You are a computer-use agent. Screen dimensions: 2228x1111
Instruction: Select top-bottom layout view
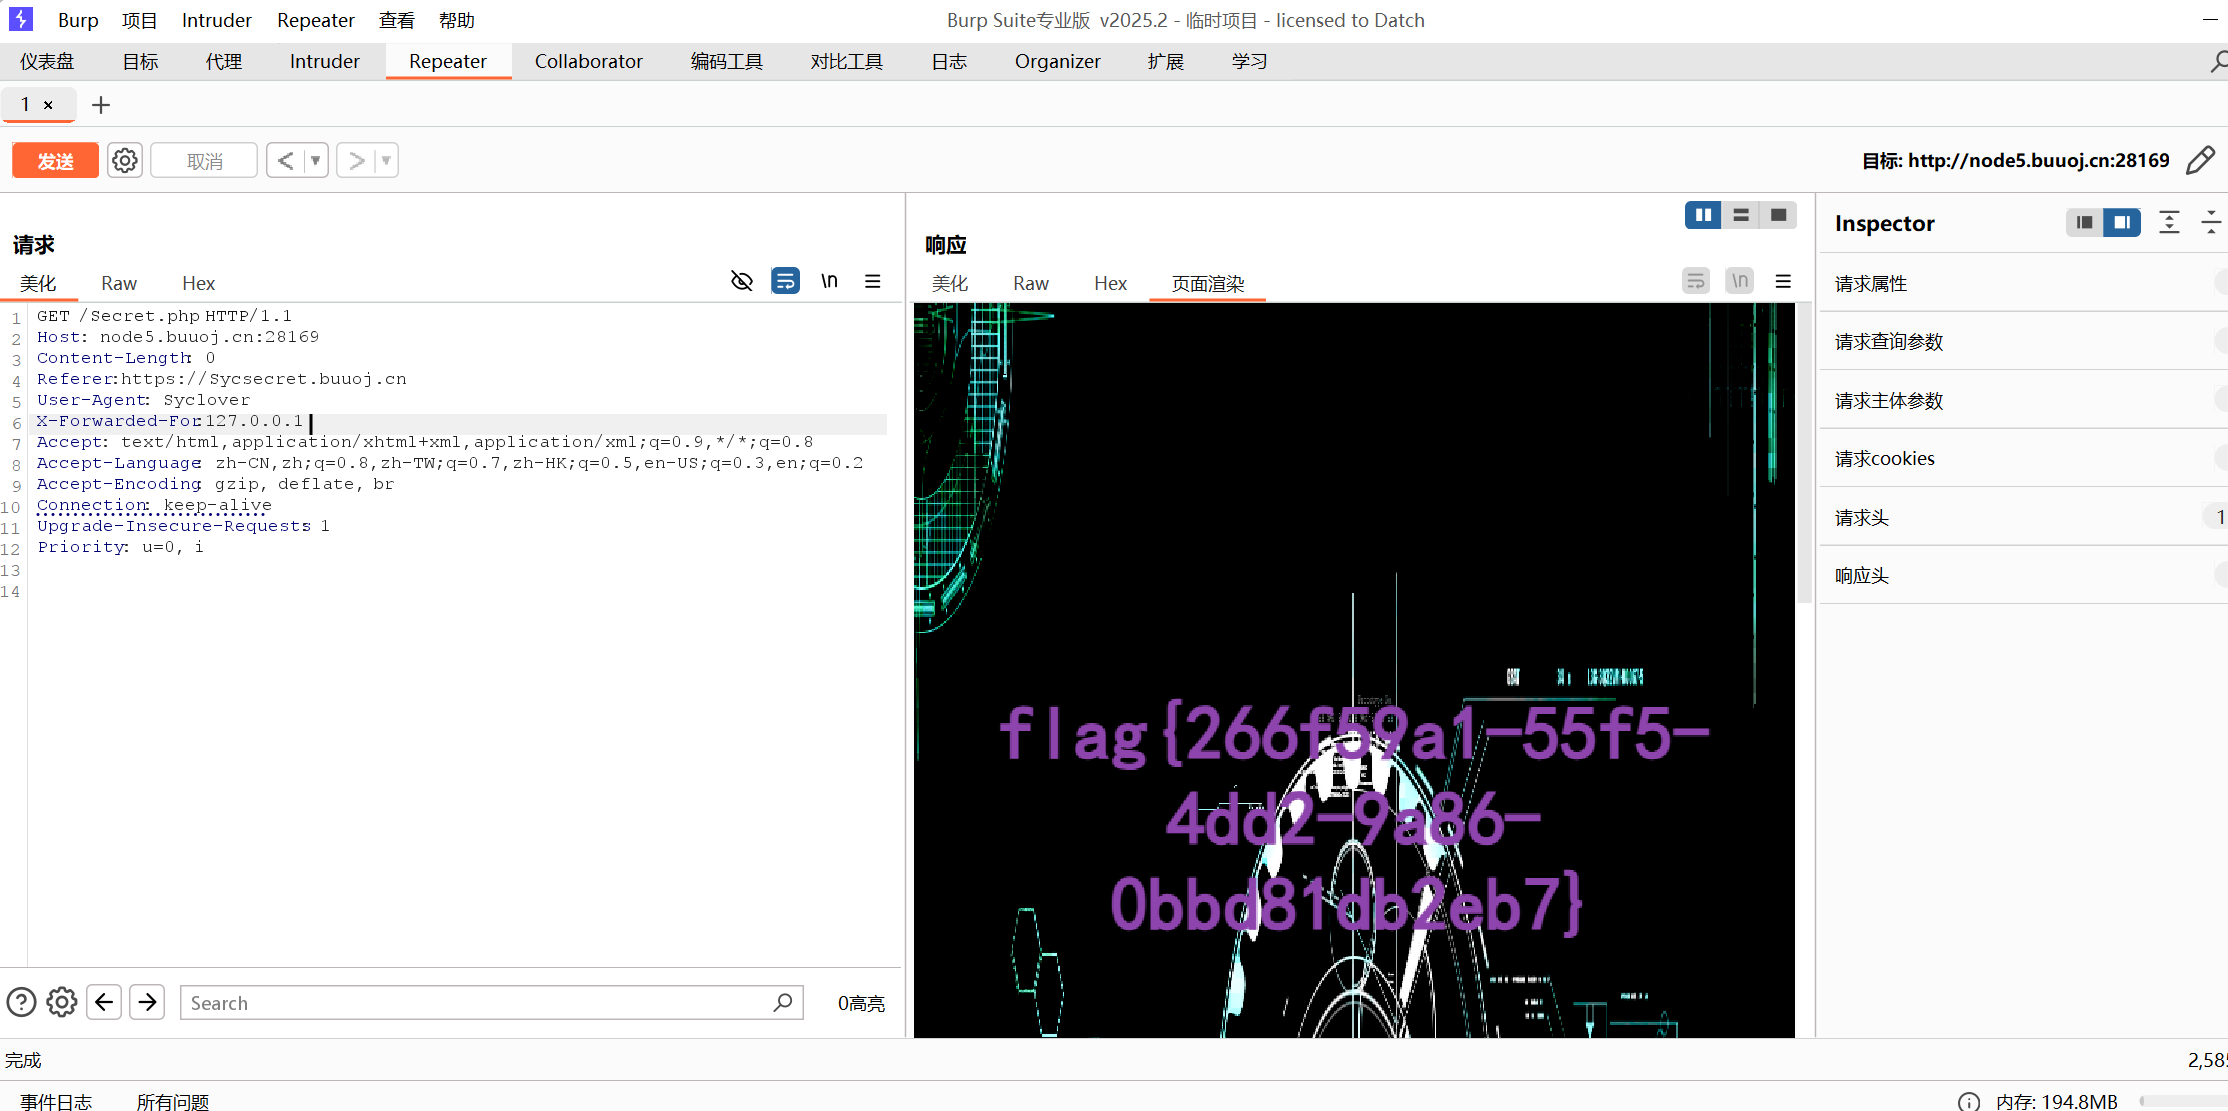(x=1741, y=215)
